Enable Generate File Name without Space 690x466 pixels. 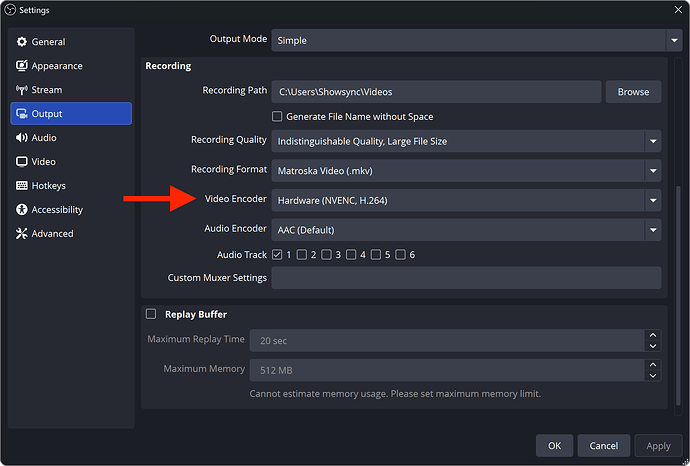277,116
